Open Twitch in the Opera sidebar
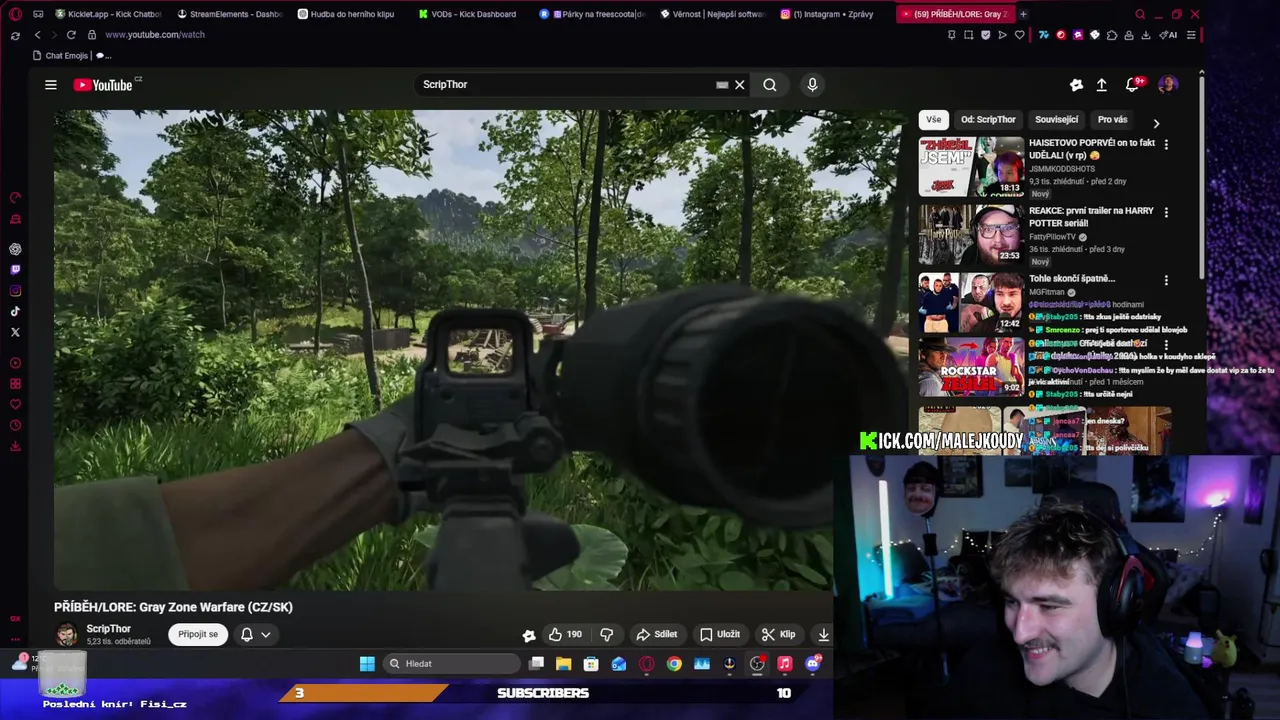Image resolution: width=1280 pixels, height=720 pixels. 15,270
